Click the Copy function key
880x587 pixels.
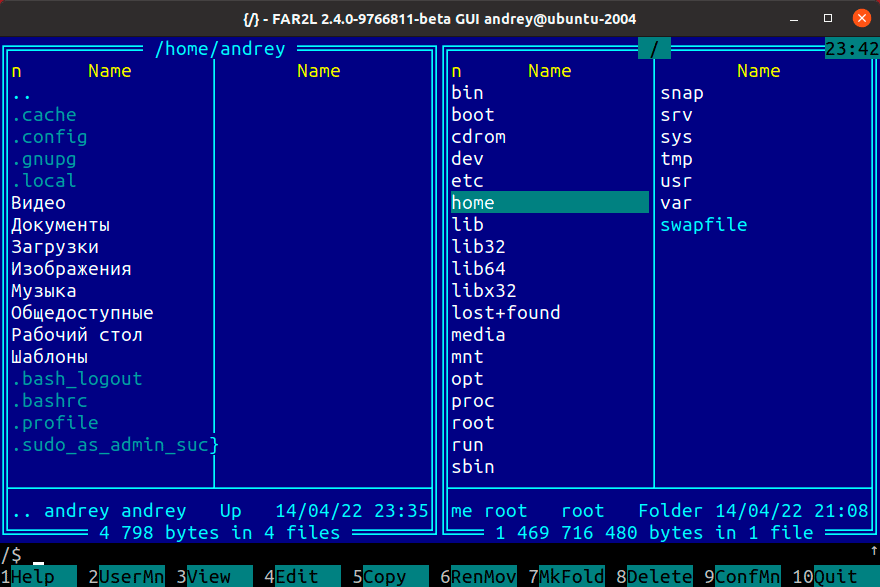pos(385,577)
